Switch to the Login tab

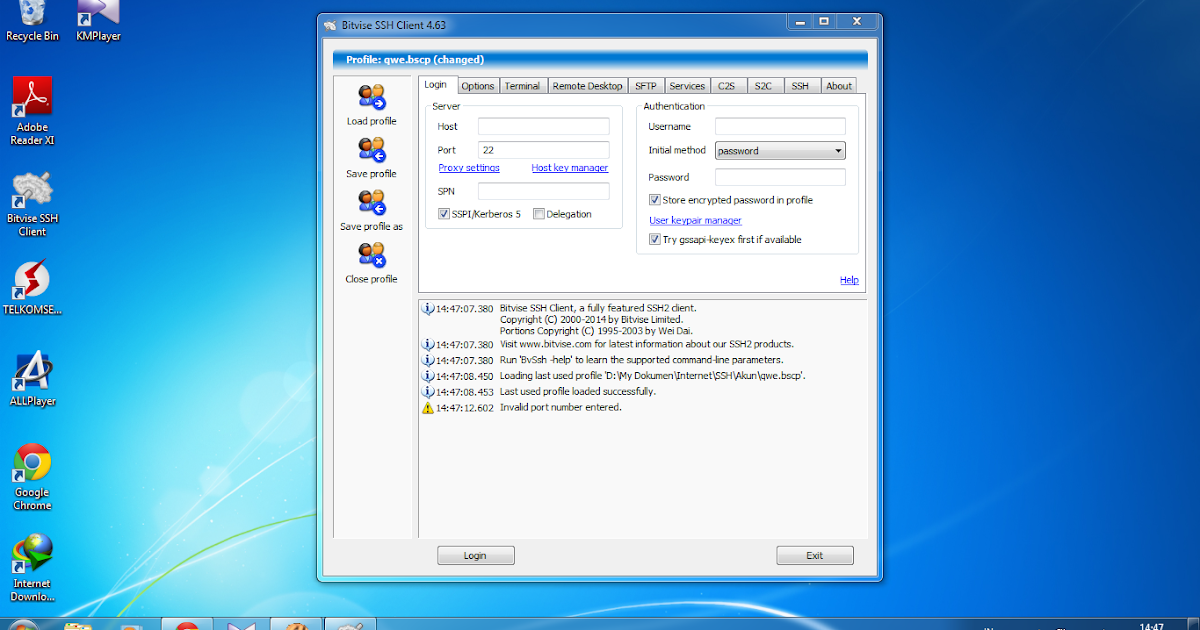435,85
